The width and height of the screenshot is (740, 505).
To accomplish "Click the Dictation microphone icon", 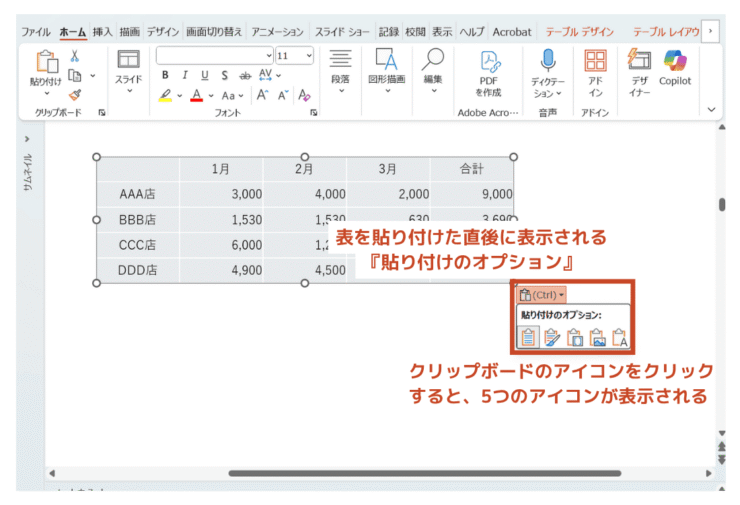I will click(x=547, y=62).
